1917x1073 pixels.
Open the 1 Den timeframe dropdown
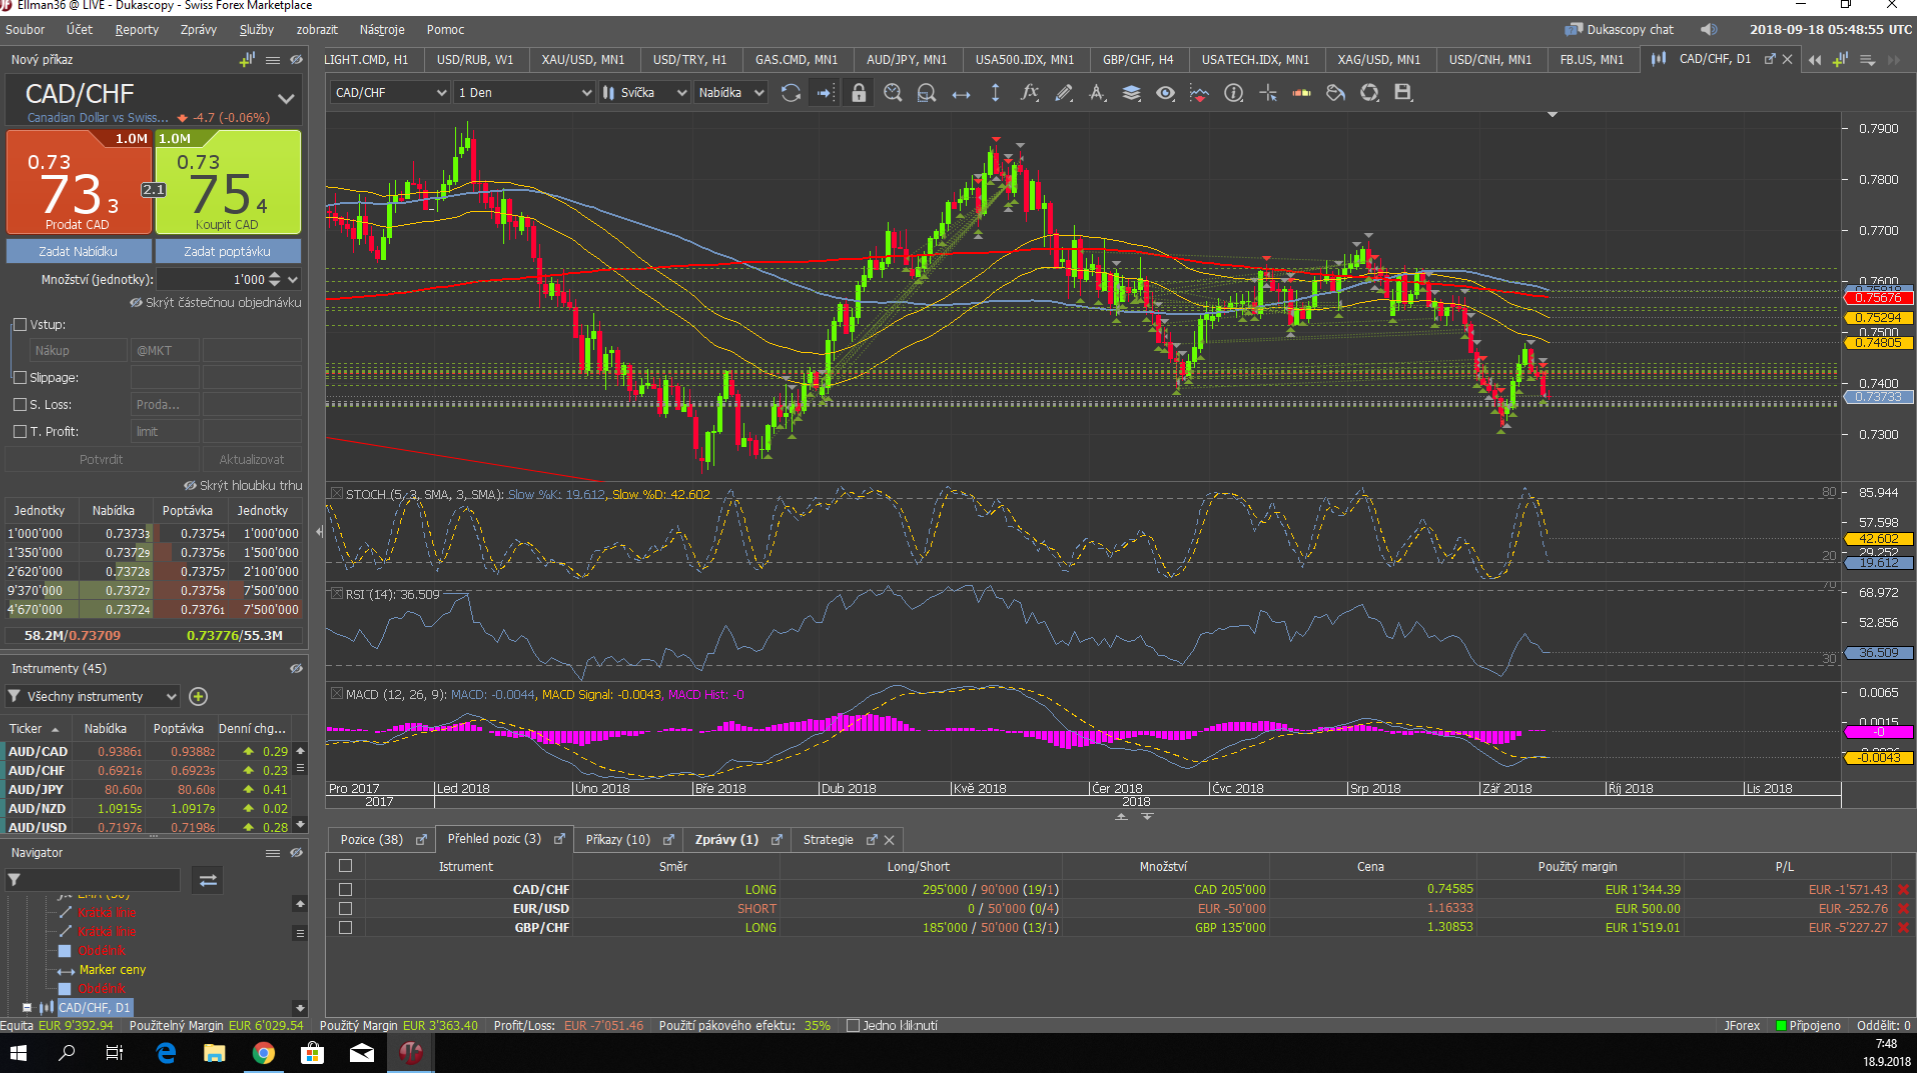(524, 93)
